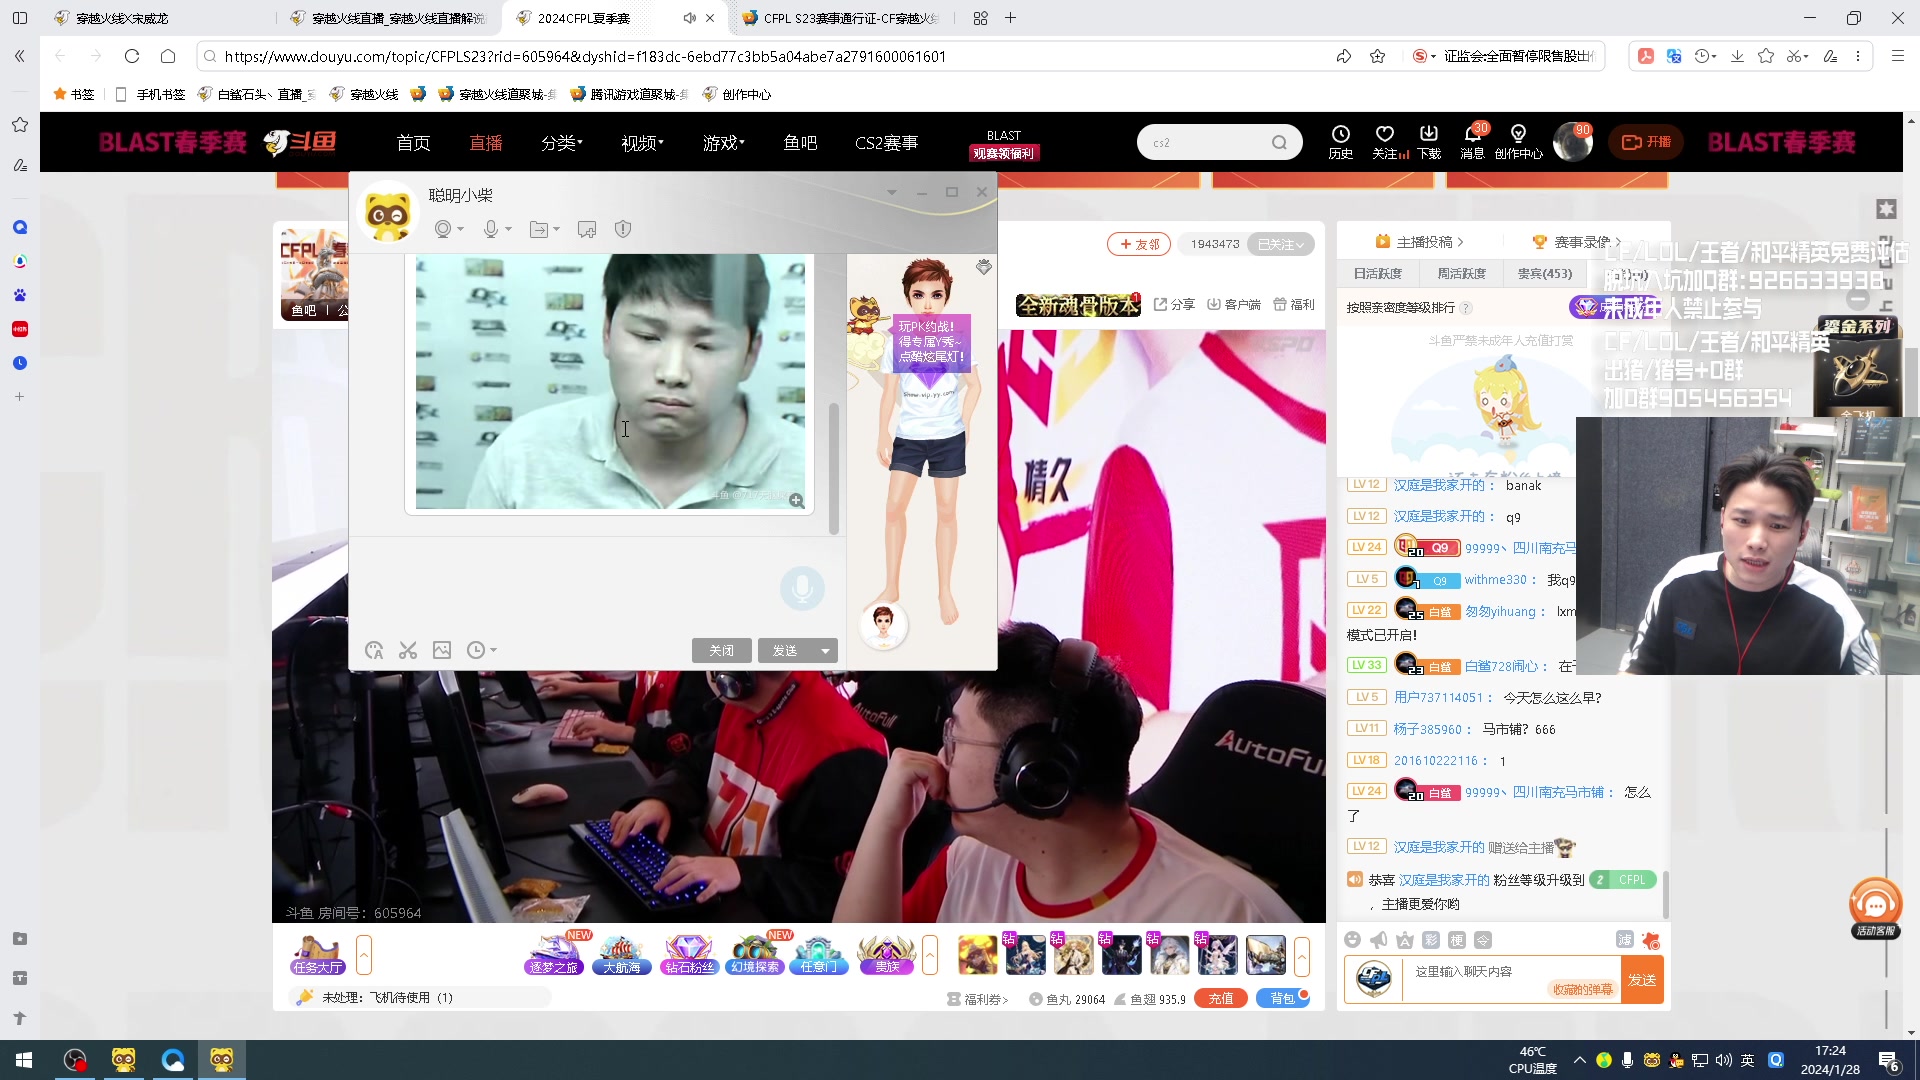Click the orange 充值 recharge button

pos(1220,998)
